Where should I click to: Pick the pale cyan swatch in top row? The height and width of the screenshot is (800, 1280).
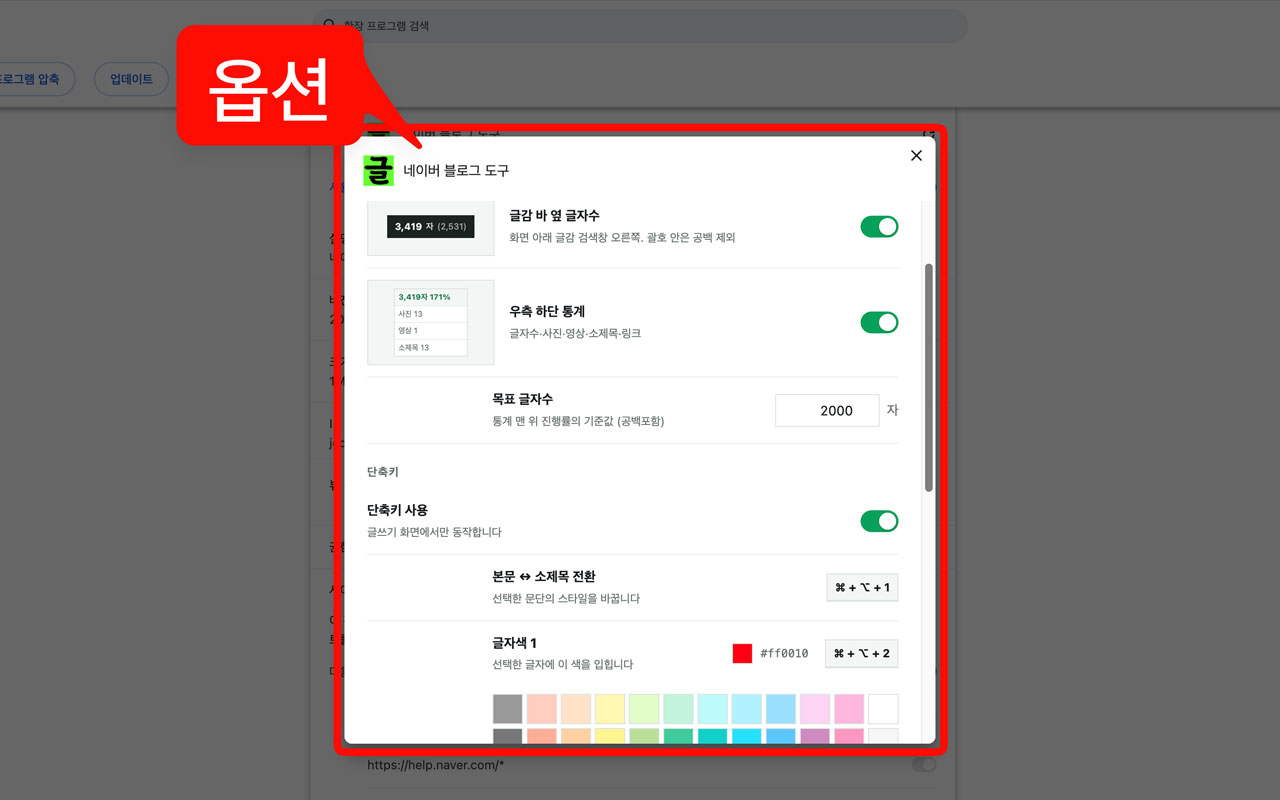pyautogui.click(x=712, y=709)
